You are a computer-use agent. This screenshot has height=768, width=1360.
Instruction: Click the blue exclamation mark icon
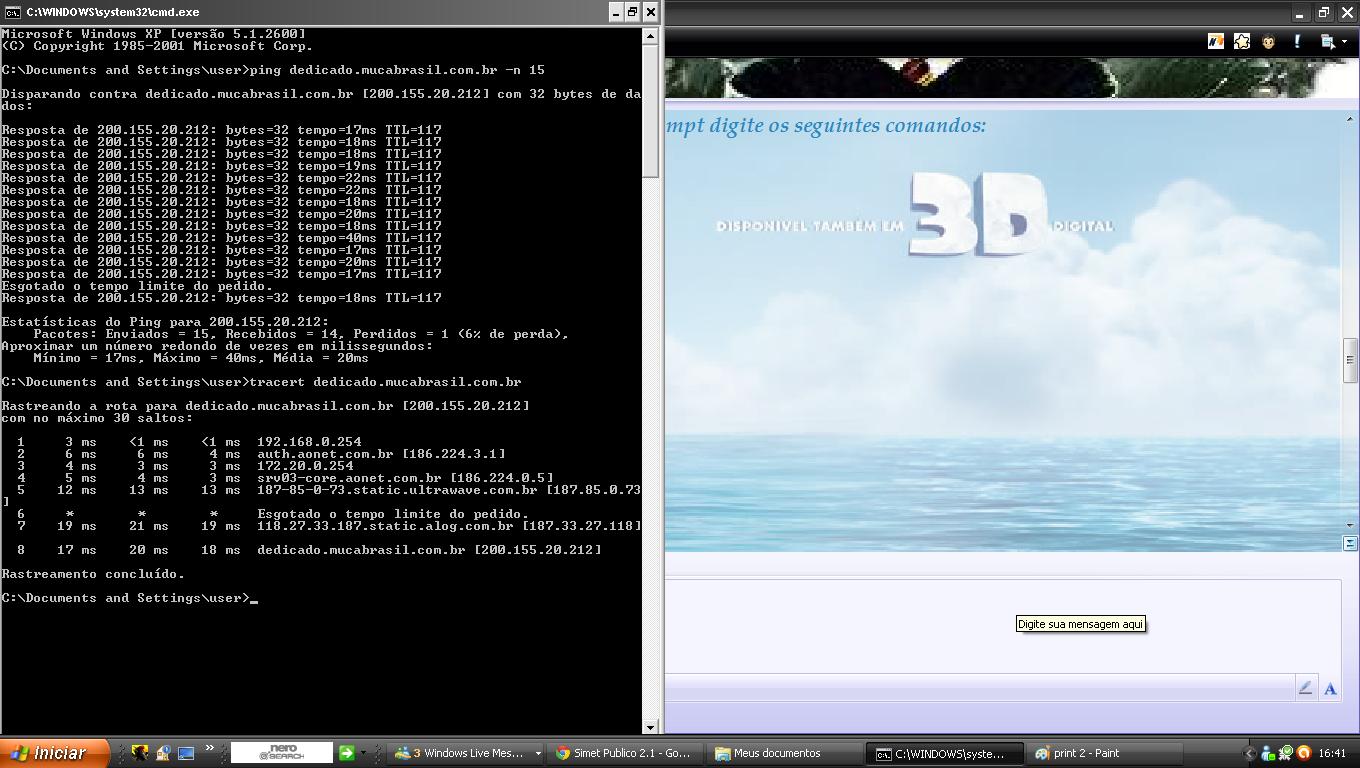tap(1297, 42)
